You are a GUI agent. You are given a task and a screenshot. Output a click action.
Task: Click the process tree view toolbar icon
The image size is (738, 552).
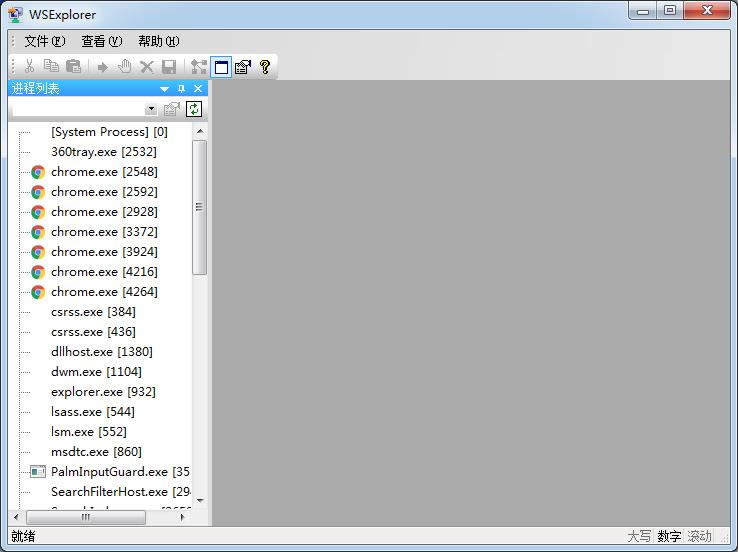point(198,67)
